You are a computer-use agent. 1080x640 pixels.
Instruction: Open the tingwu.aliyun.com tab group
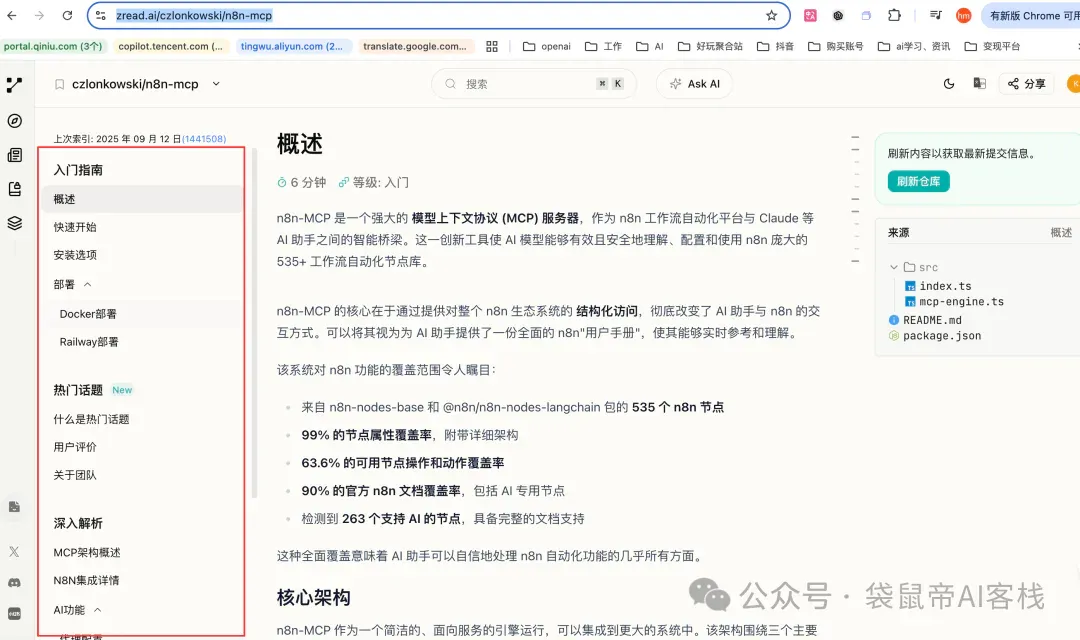point(292,46)
